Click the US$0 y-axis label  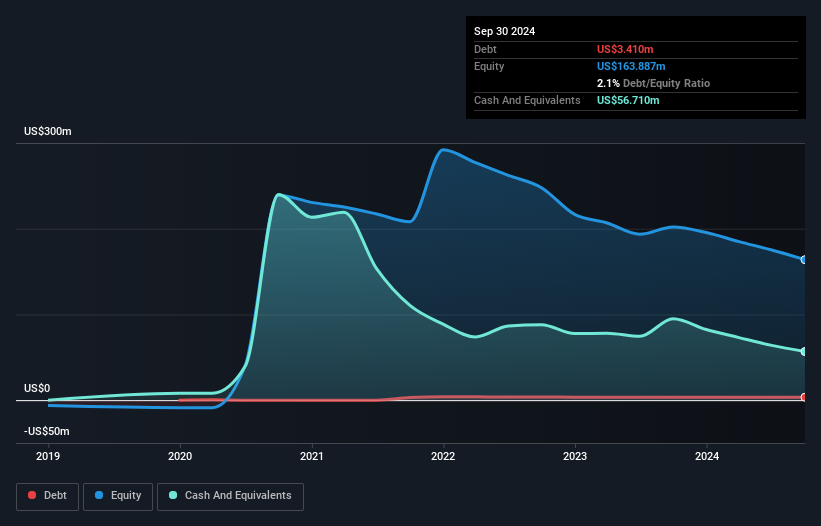pyautogui.click(x=37, y=388)
